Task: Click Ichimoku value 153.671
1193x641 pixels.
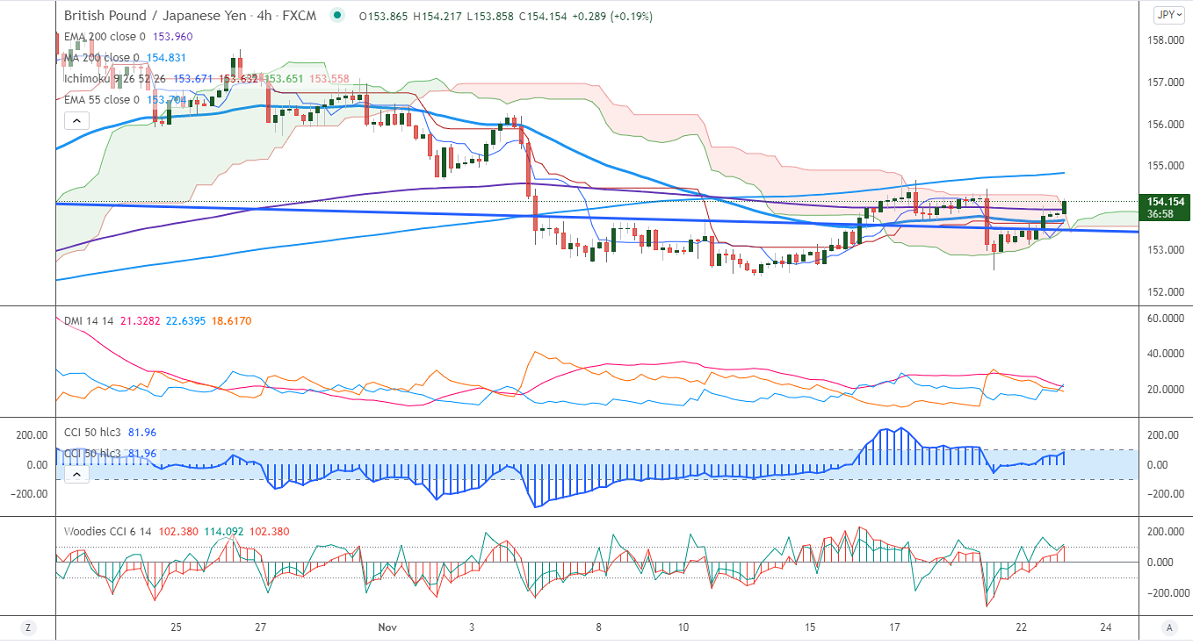Action: (193, 78)
